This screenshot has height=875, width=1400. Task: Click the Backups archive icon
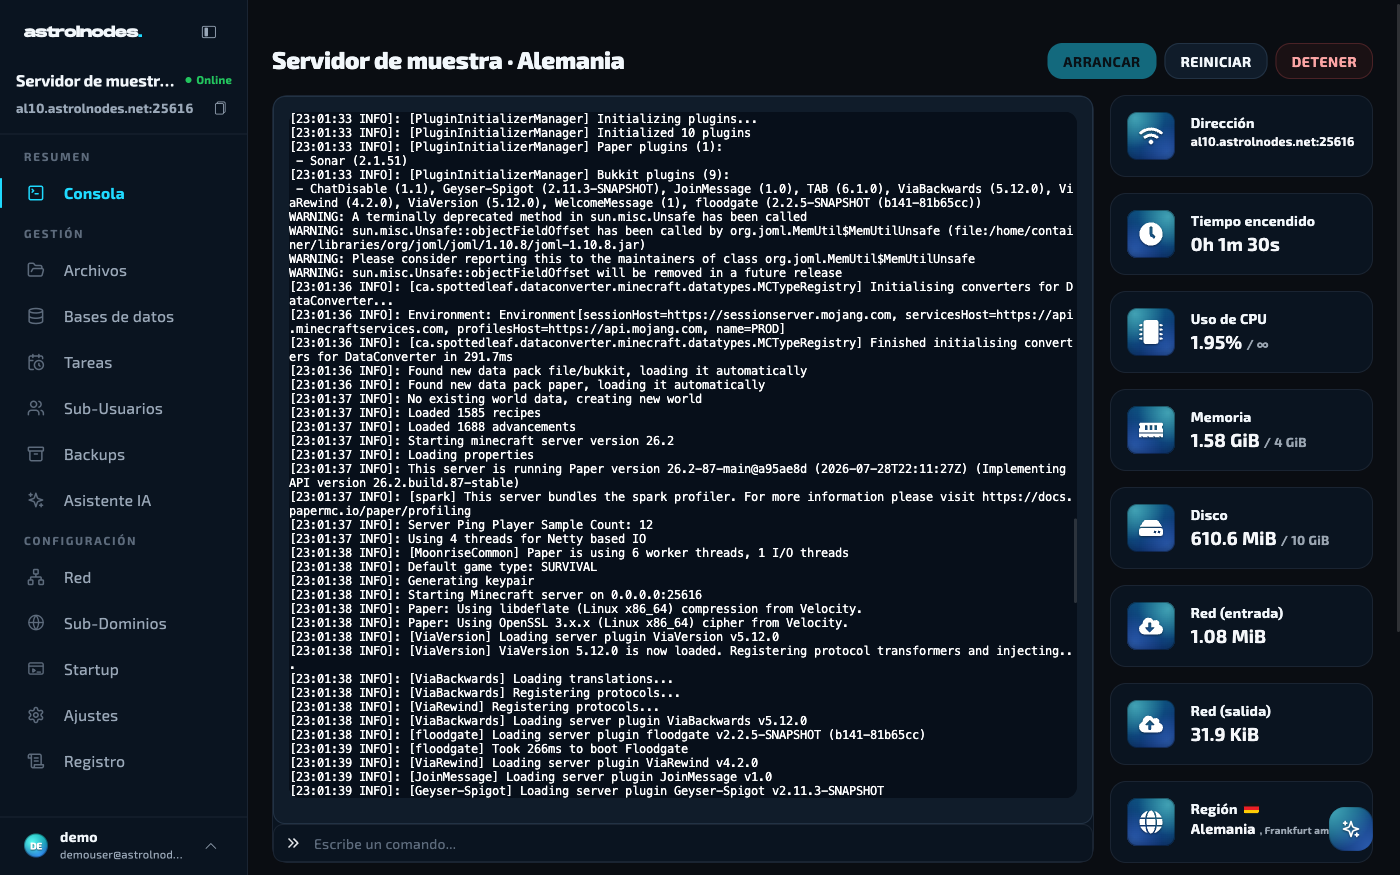(36, 454)
